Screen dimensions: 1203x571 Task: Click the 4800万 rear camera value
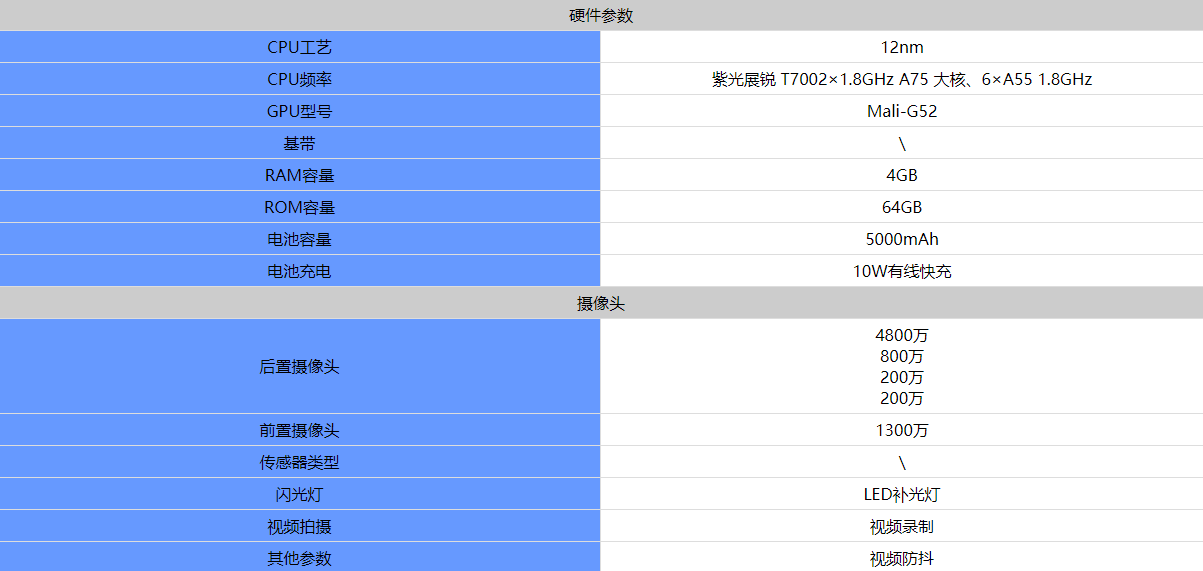(902, 335)
